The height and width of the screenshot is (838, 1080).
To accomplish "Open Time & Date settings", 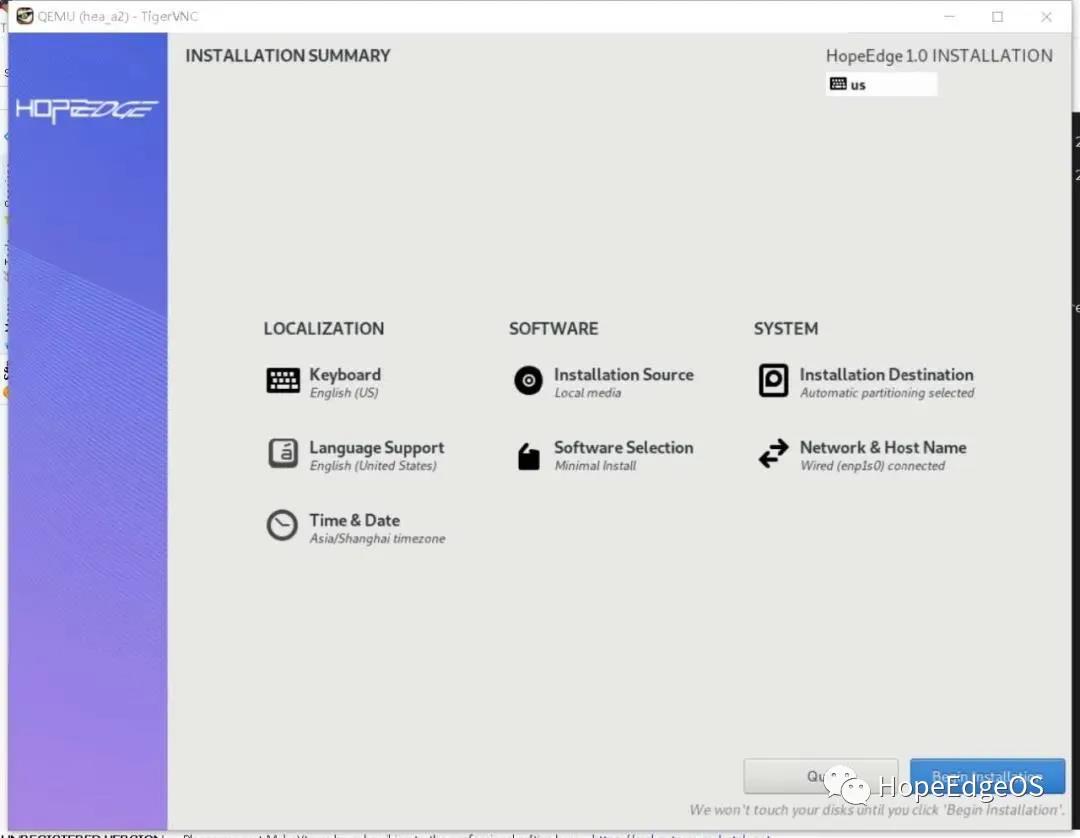I will (x=355, y=521).
